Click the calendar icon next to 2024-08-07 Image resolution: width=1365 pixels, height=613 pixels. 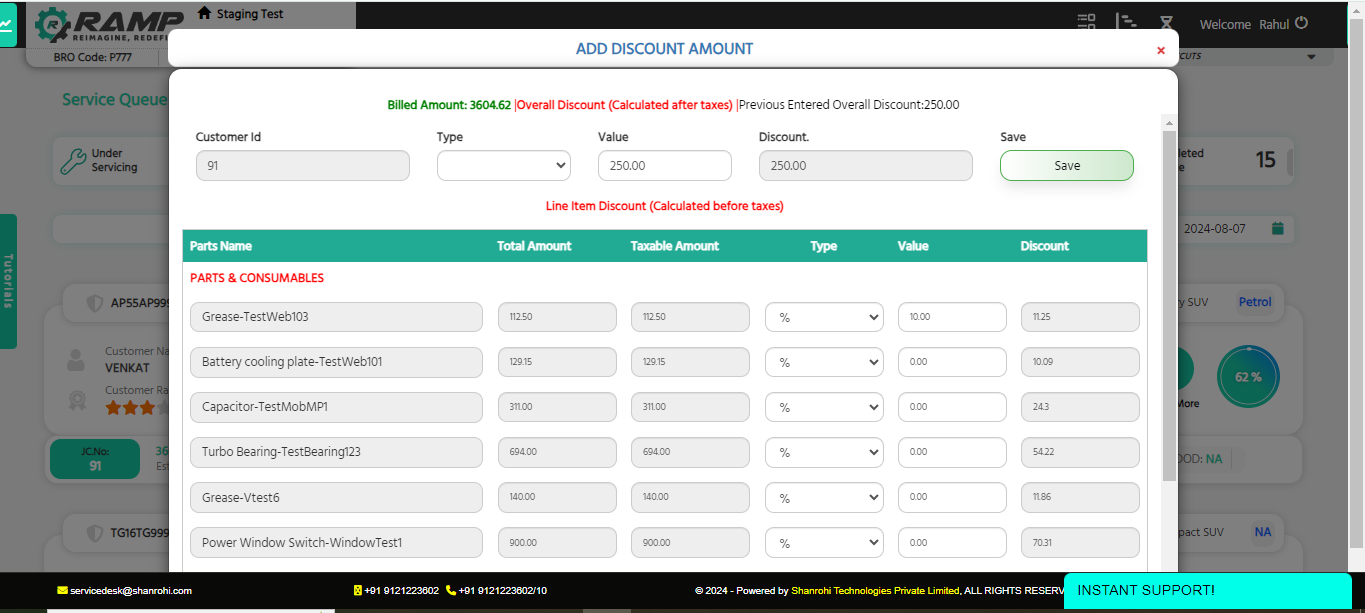[1277, 229]
